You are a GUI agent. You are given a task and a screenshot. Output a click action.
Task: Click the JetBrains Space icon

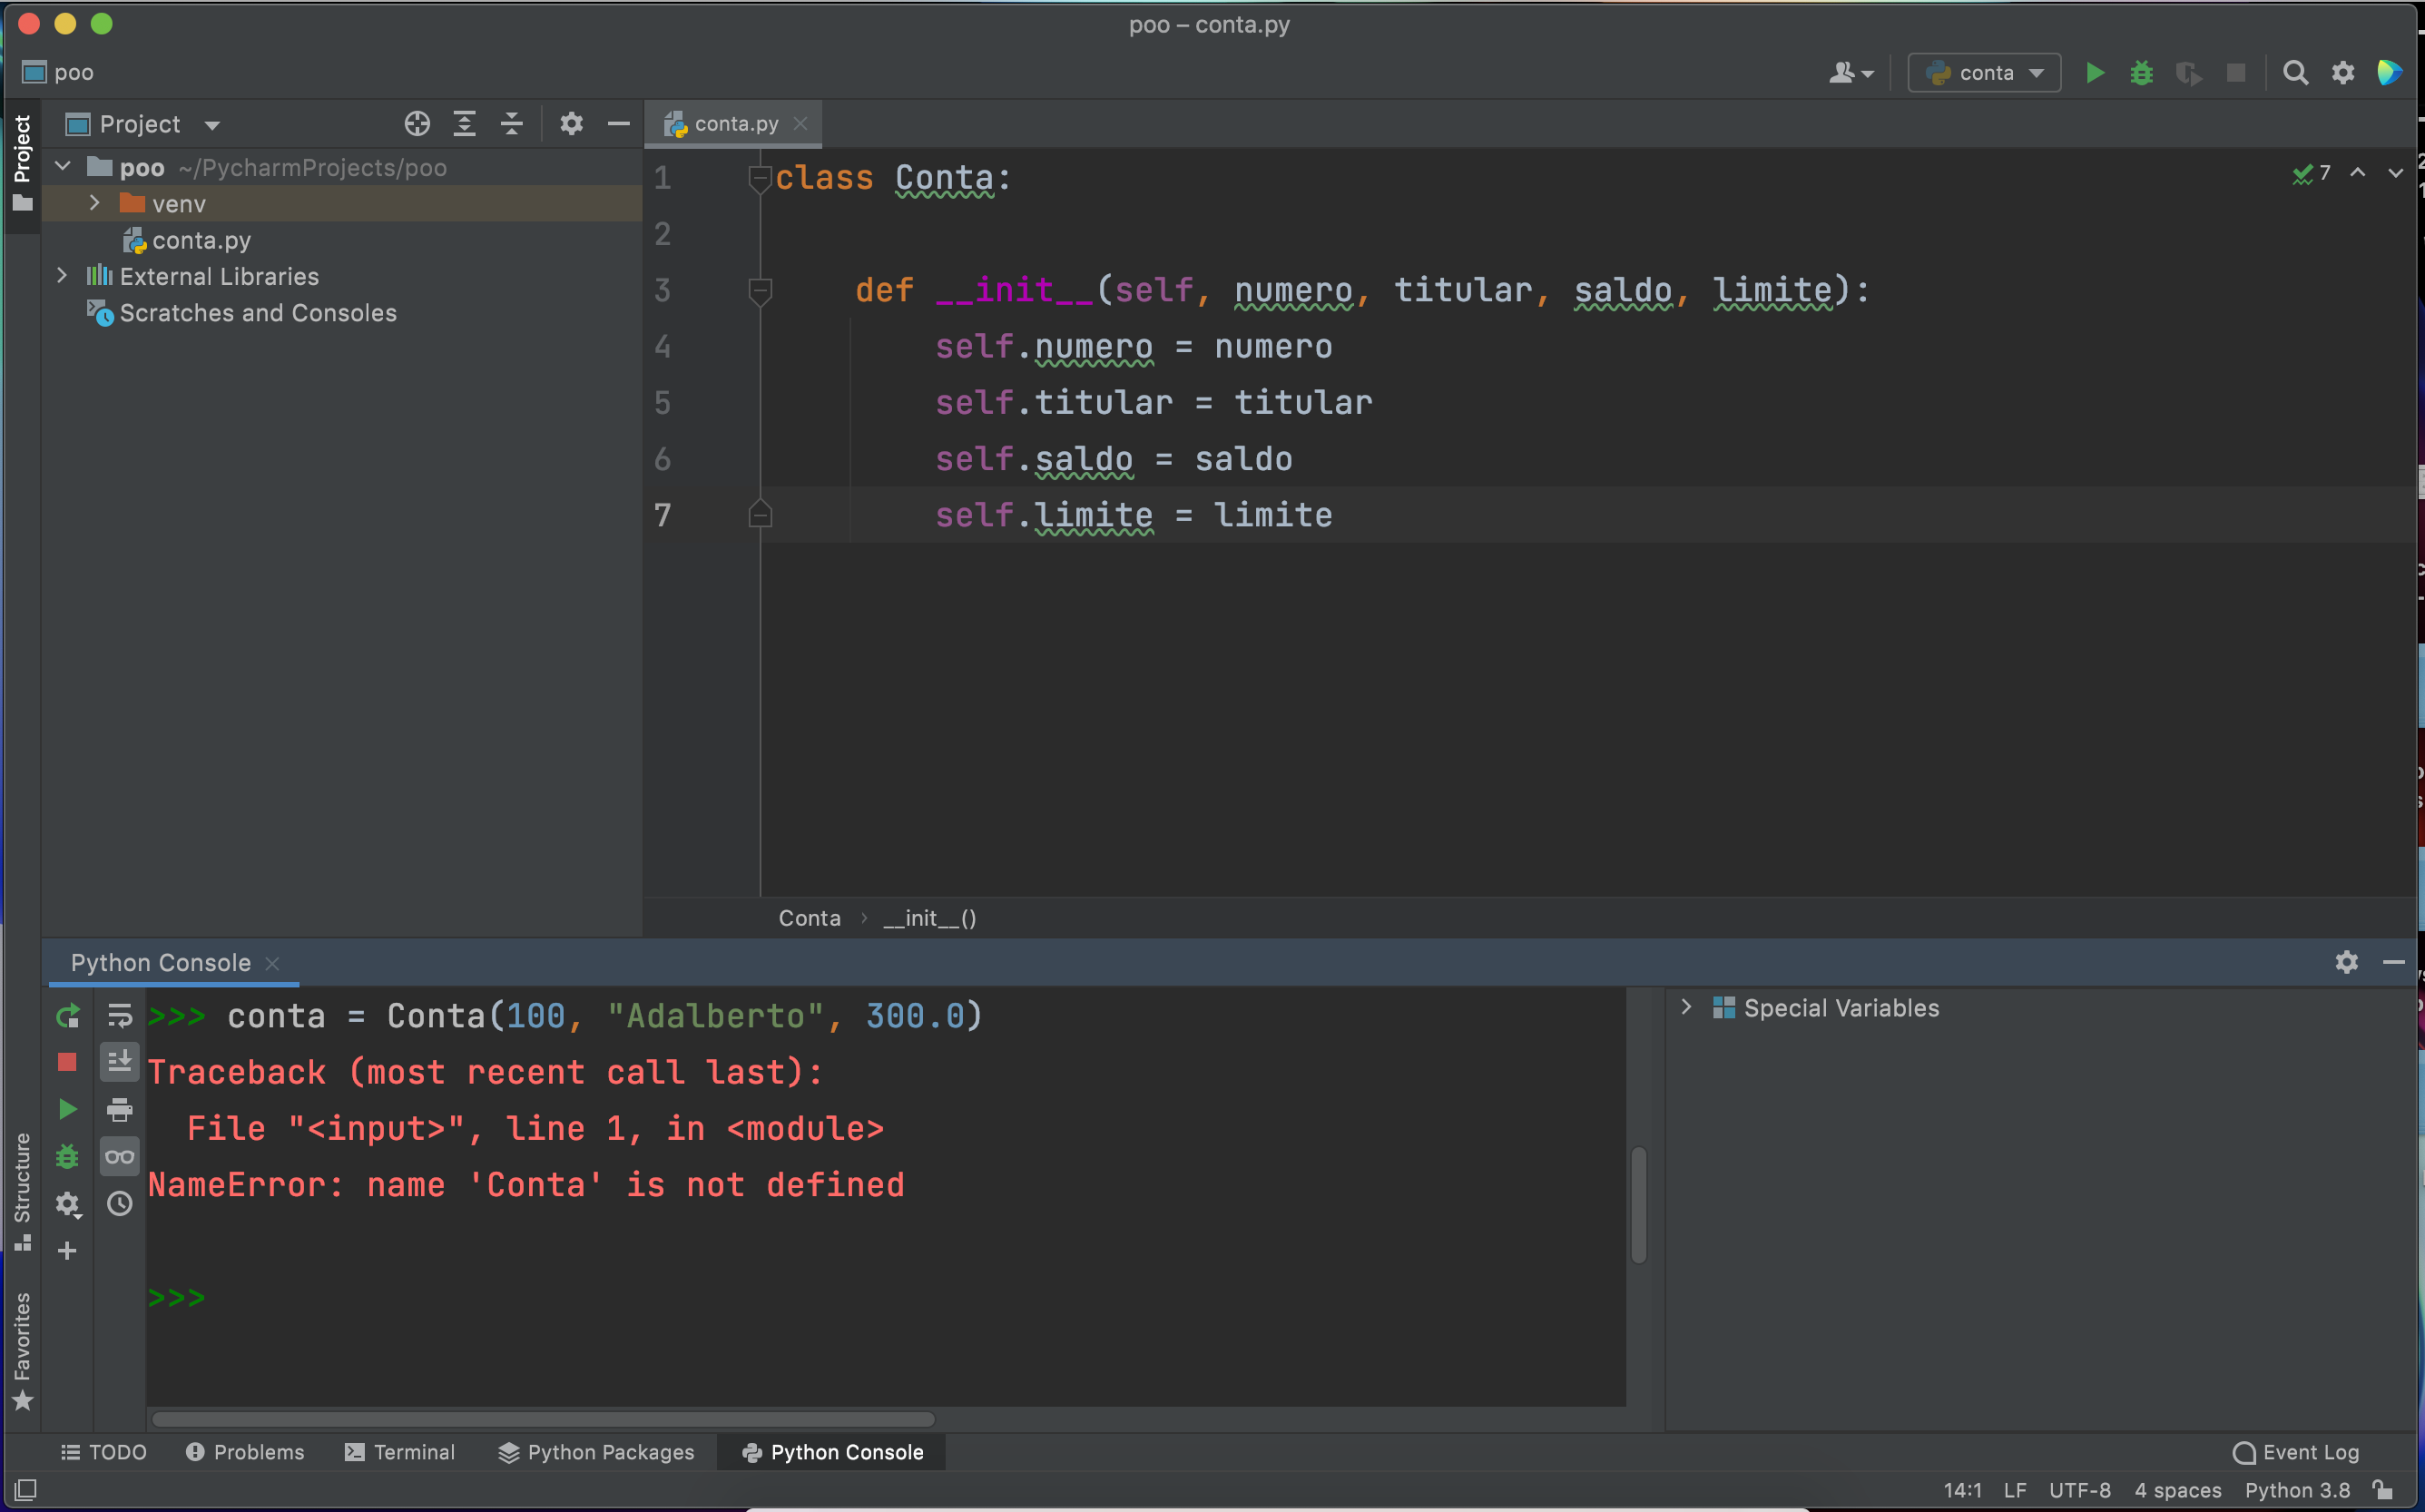pos(2390,73)
